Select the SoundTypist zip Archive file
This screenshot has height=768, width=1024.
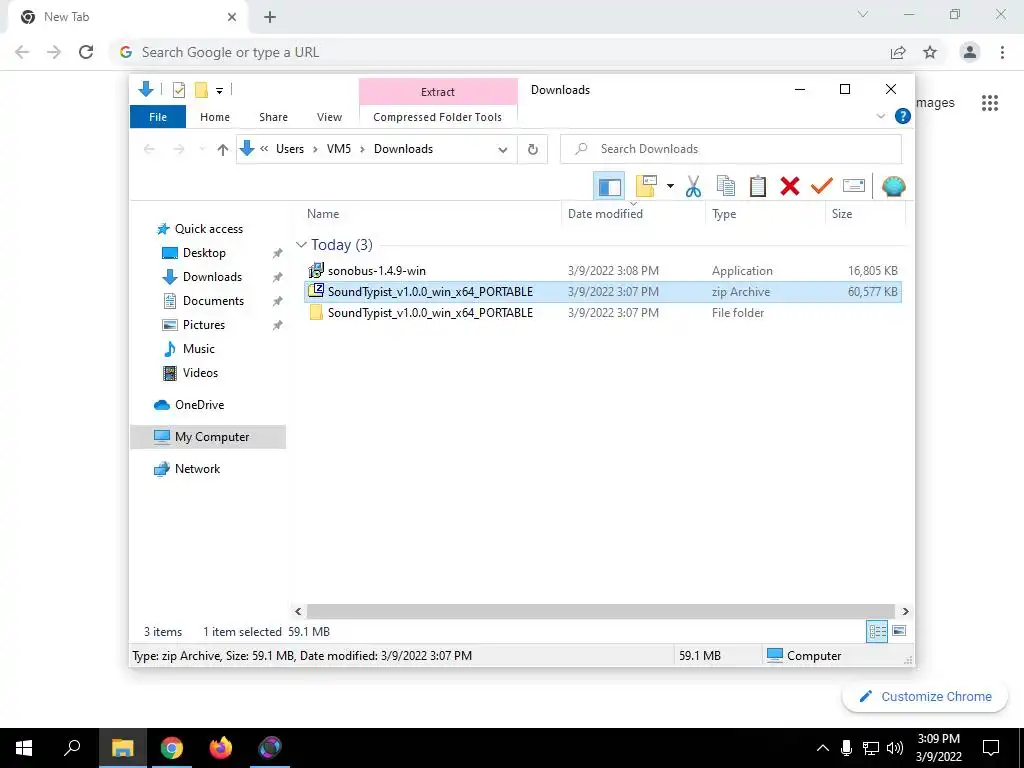click(x=602, y=292)
